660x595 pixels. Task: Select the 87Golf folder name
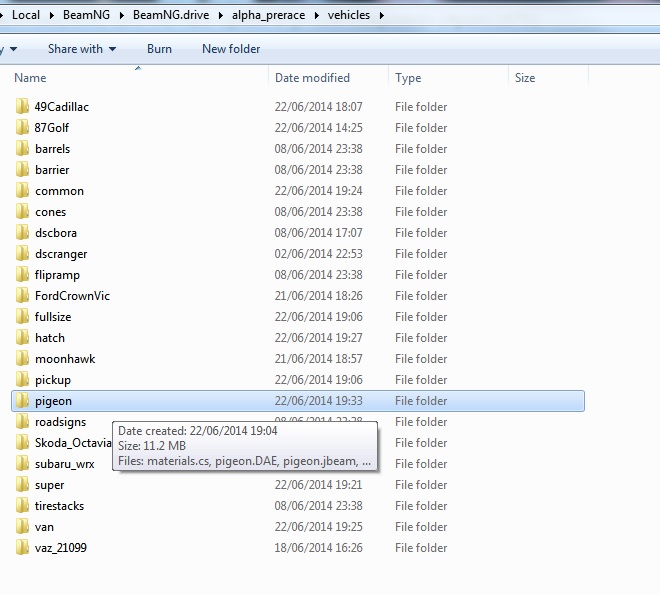[51, 128]
